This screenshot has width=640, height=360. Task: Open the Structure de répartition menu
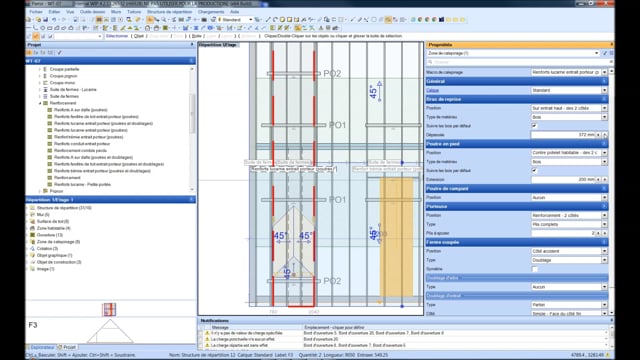tap(169, 12)
